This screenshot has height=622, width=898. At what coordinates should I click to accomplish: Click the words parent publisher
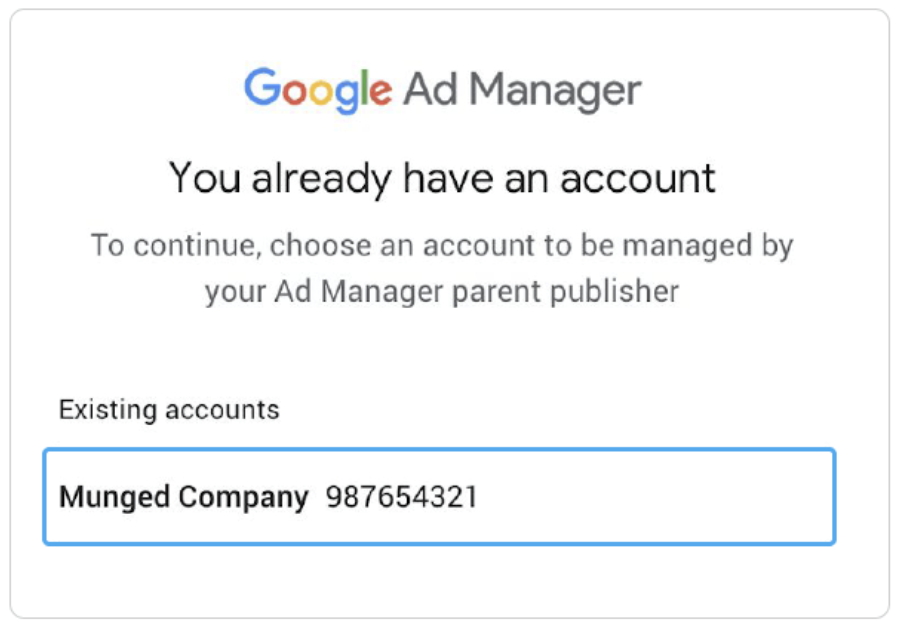point(565,292)
